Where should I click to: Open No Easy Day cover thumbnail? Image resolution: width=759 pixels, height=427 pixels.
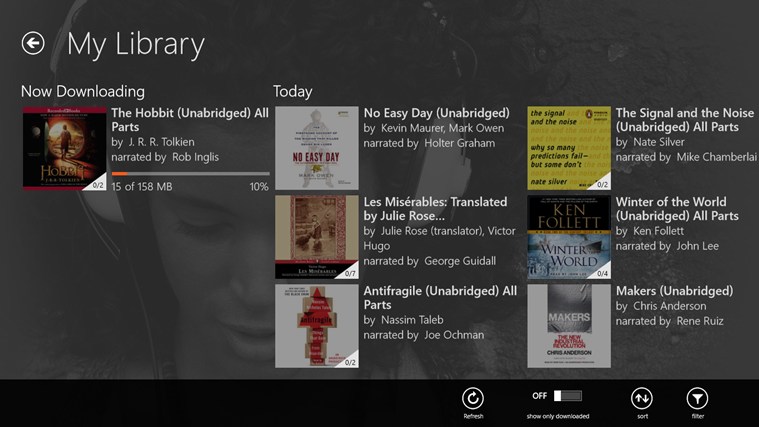pos(316,148)
